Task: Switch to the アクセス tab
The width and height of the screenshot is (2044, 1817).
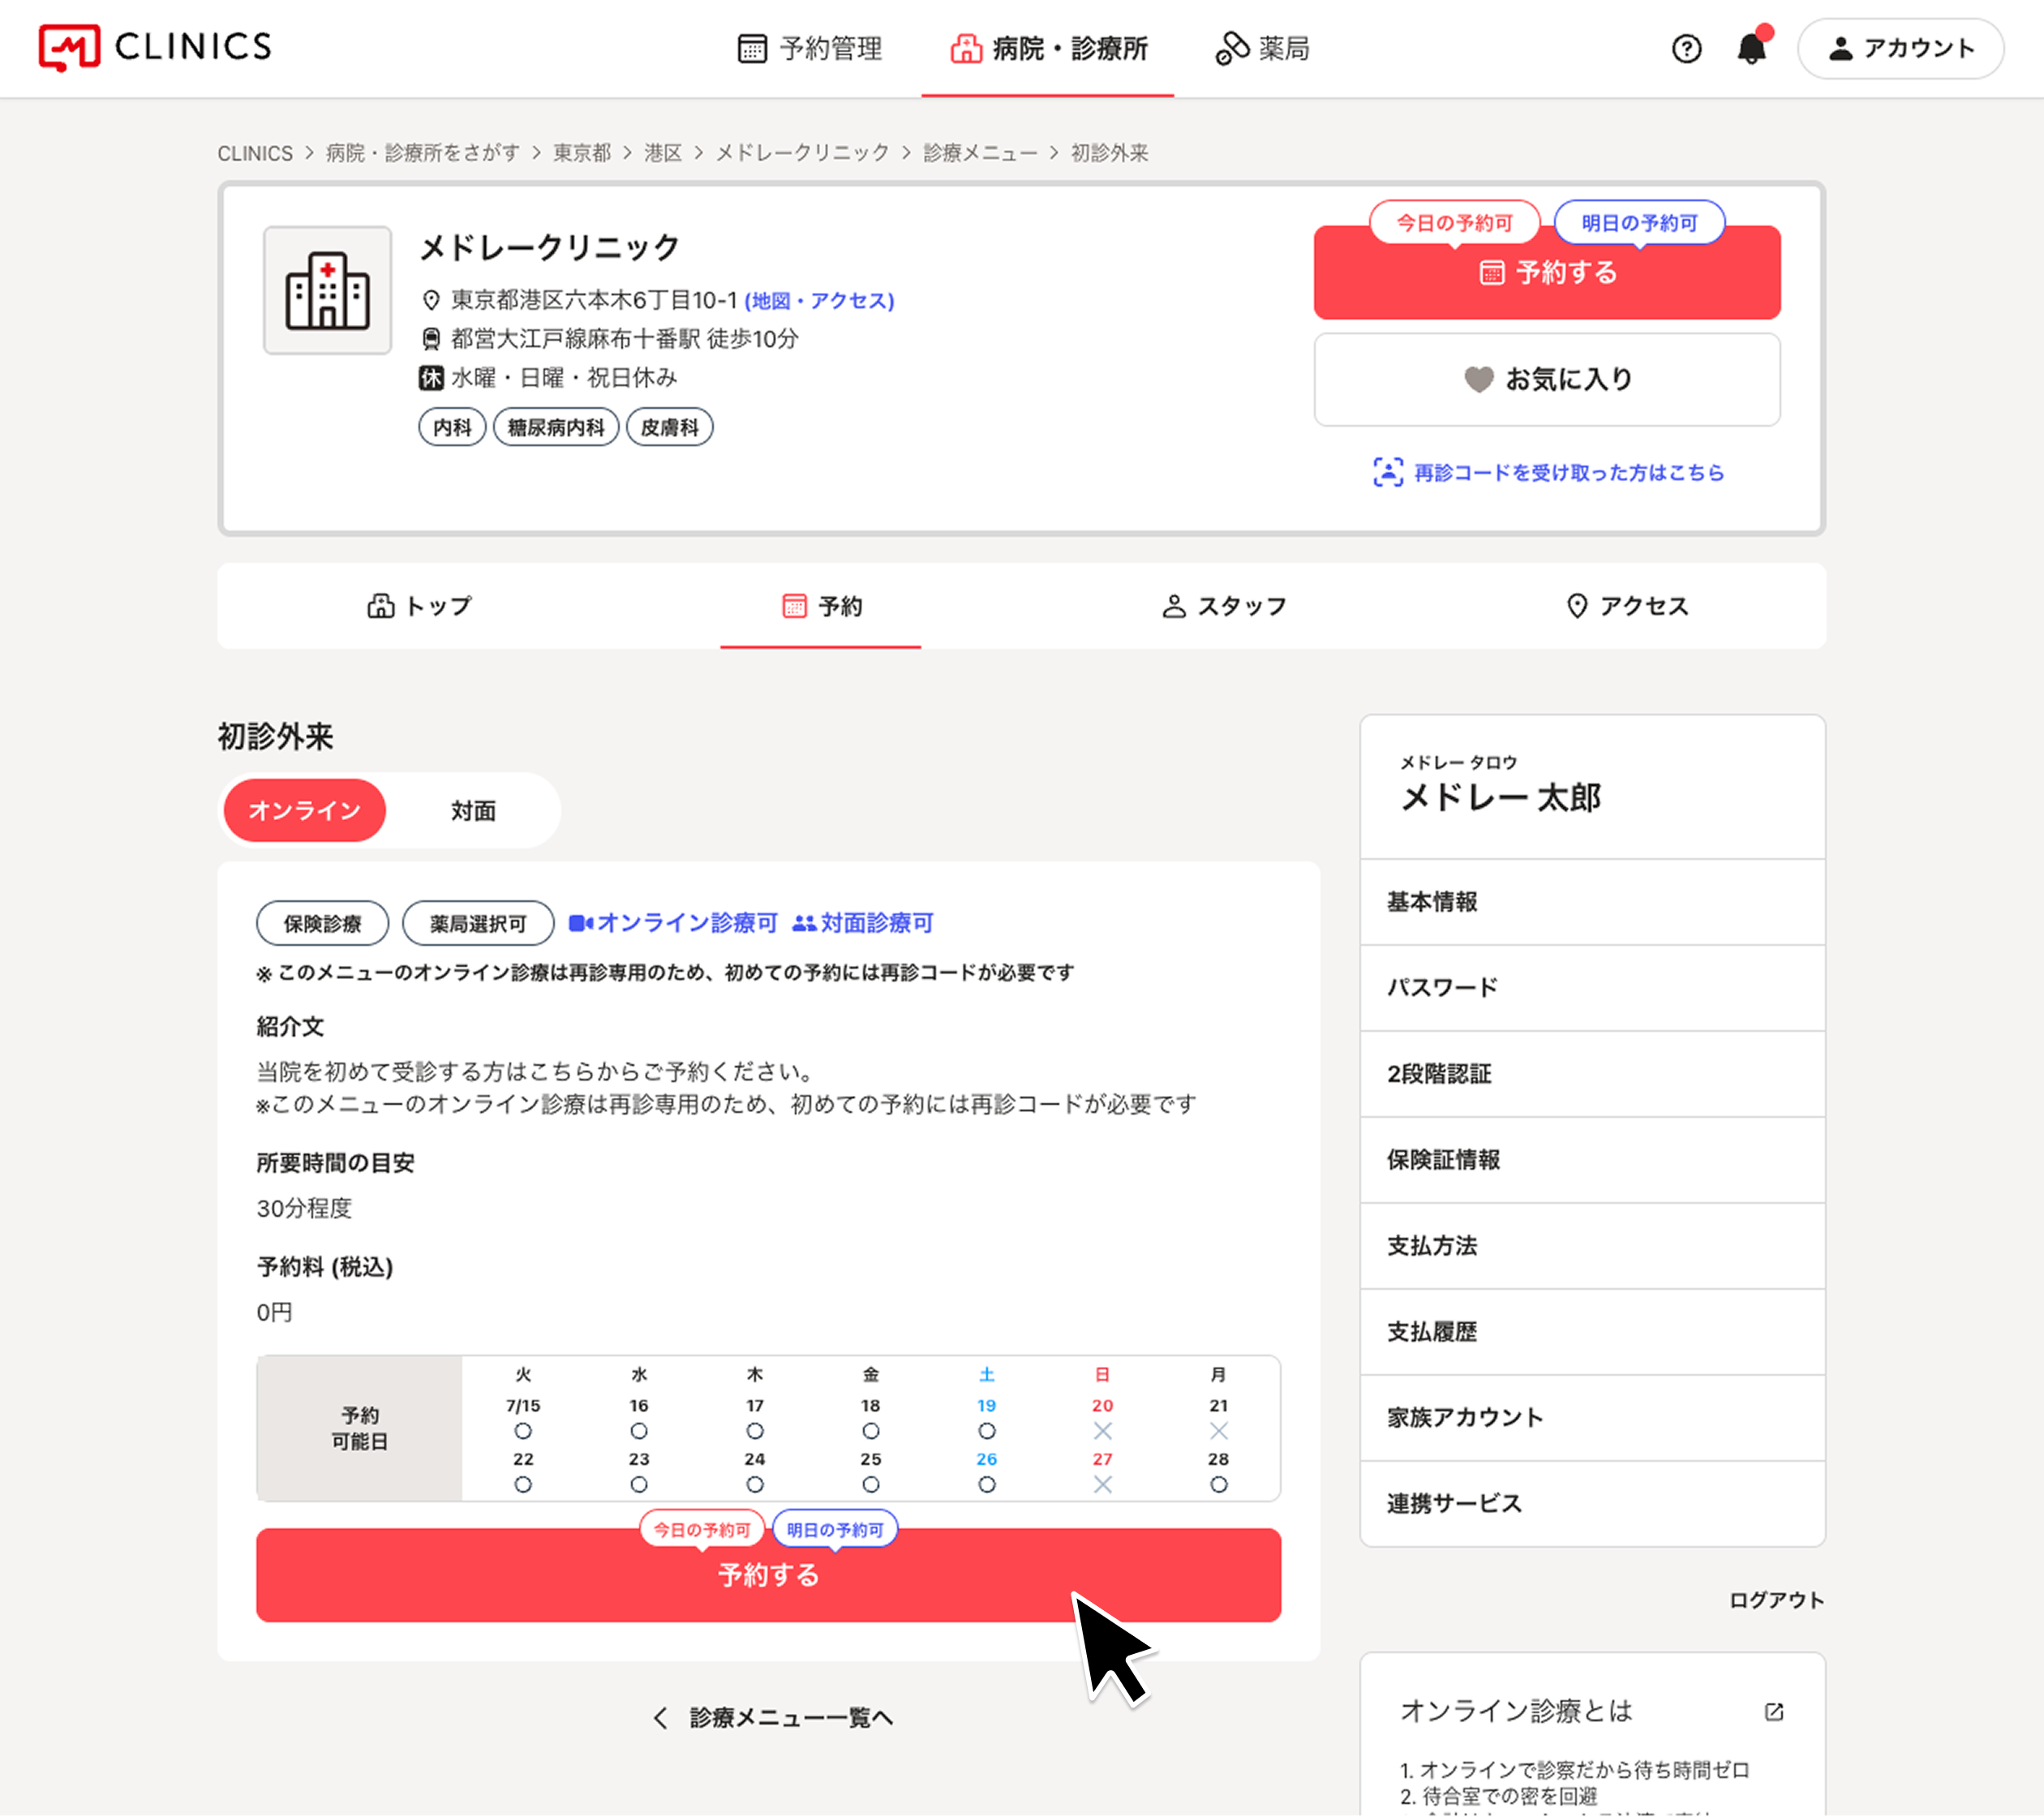Action: pyautogui.click(x=1626, y=606)
